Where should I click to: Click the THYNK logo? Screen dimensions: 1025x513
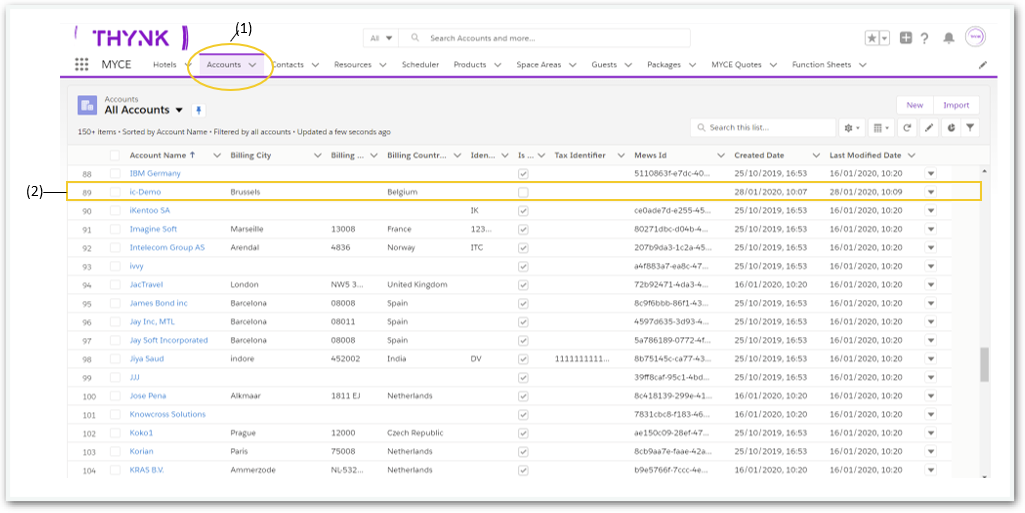coord(131,37)
